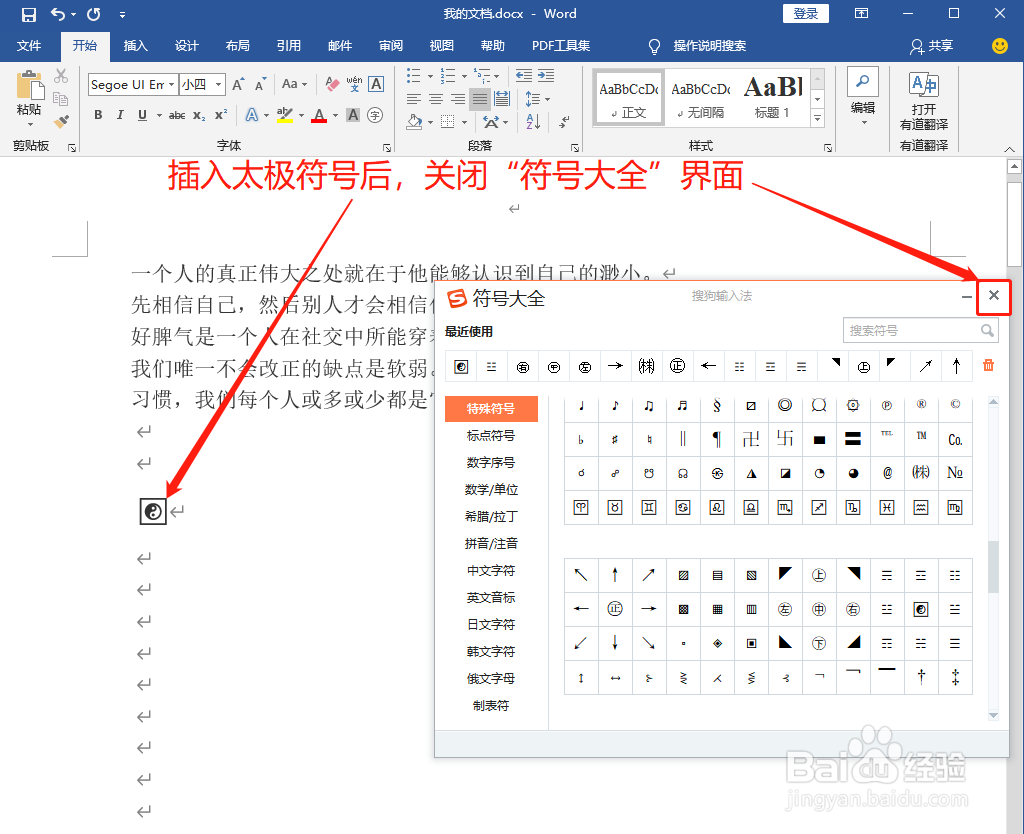The width and height of the screenshot is (1024, 834).
Task: Toggle Justify alignment button
Action: tap(480, 99)
